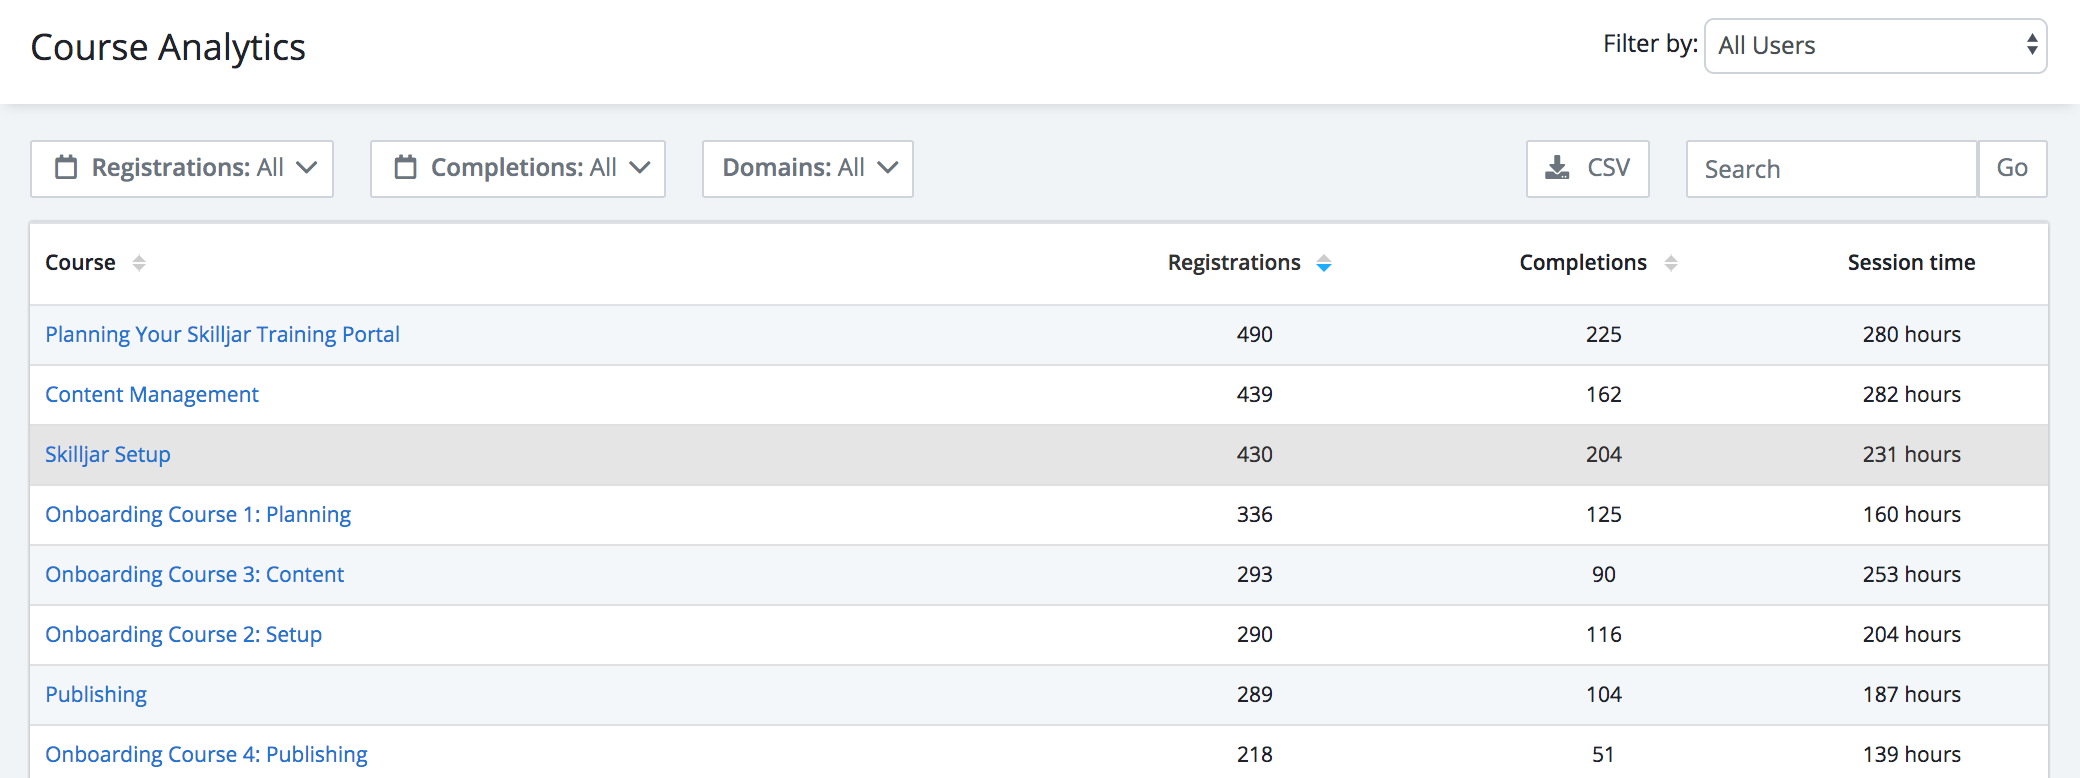Click the 104 completions value
Image resolution: width=2080 pixels, height=778 pixels.
coord(1604,694)
